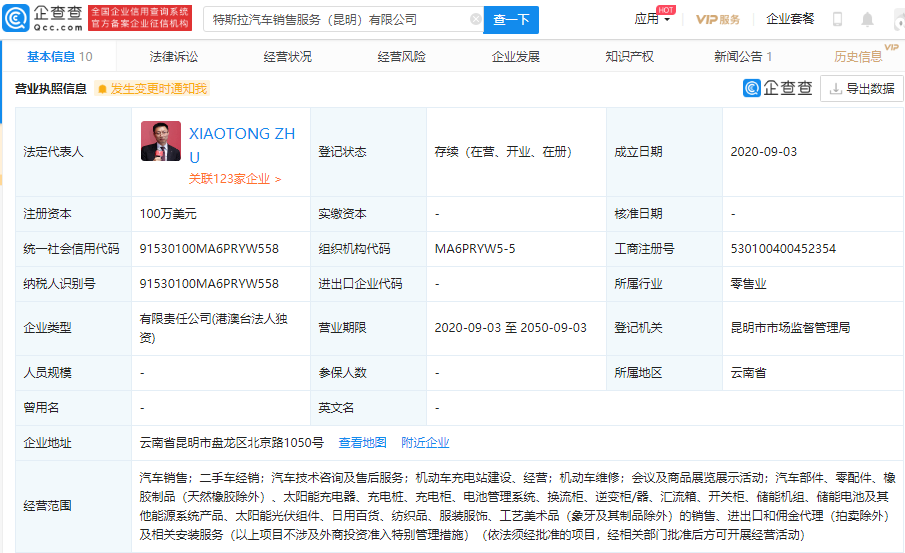The image size is (905, 553).
Task: Click 附近企业 link
Action: 425,443
